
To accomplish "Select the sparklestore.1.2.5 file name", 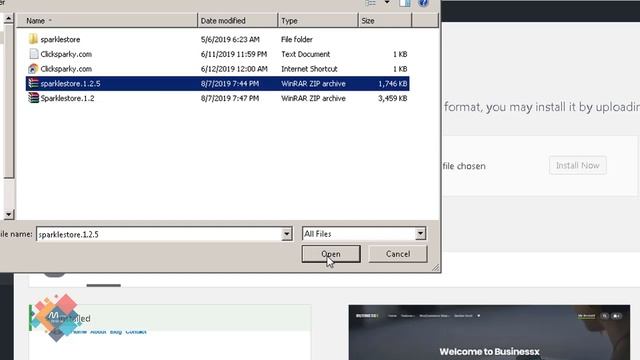I will (70, 84).
